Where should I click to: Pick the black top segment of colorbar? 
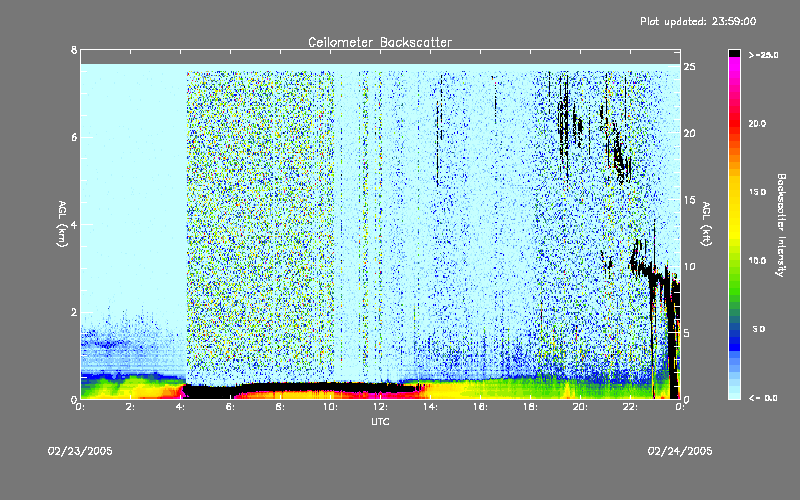click(x=734, y=53)
